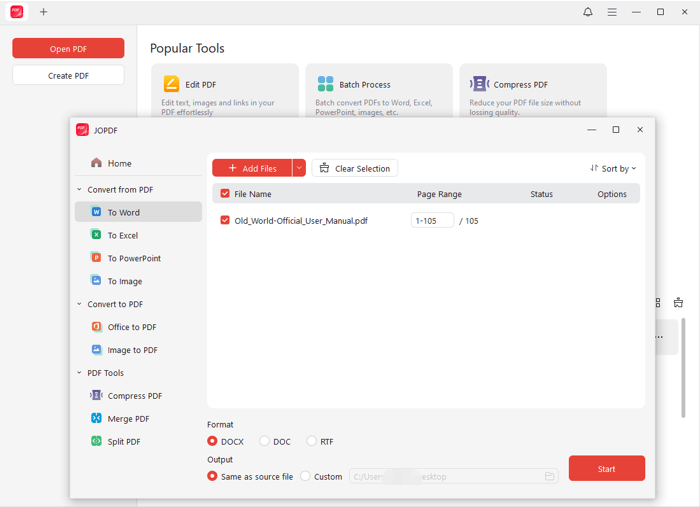Collapse the PDF Tools section
The image size is (700, 507).
click(x=79, y=373)
